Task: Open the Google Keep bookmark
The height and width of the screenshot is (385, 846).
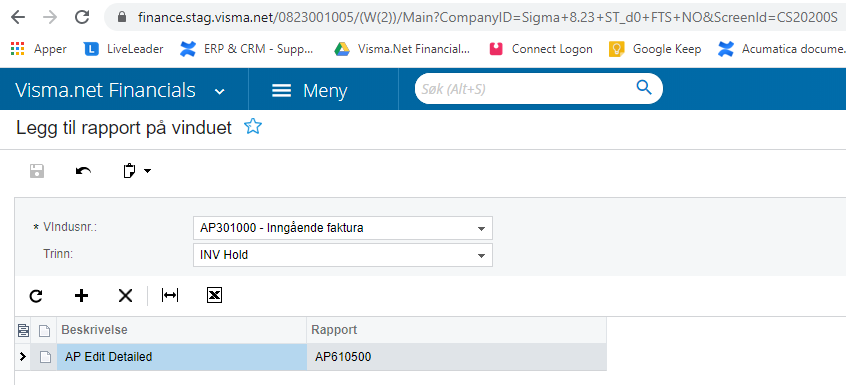Action: 655,49
